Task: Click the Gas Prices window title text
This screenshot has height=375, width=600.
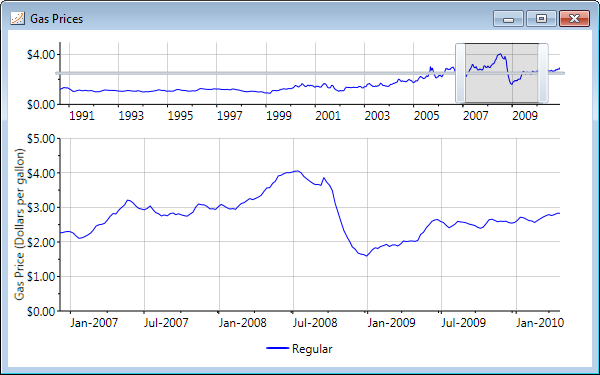Action: coord(57,19)
